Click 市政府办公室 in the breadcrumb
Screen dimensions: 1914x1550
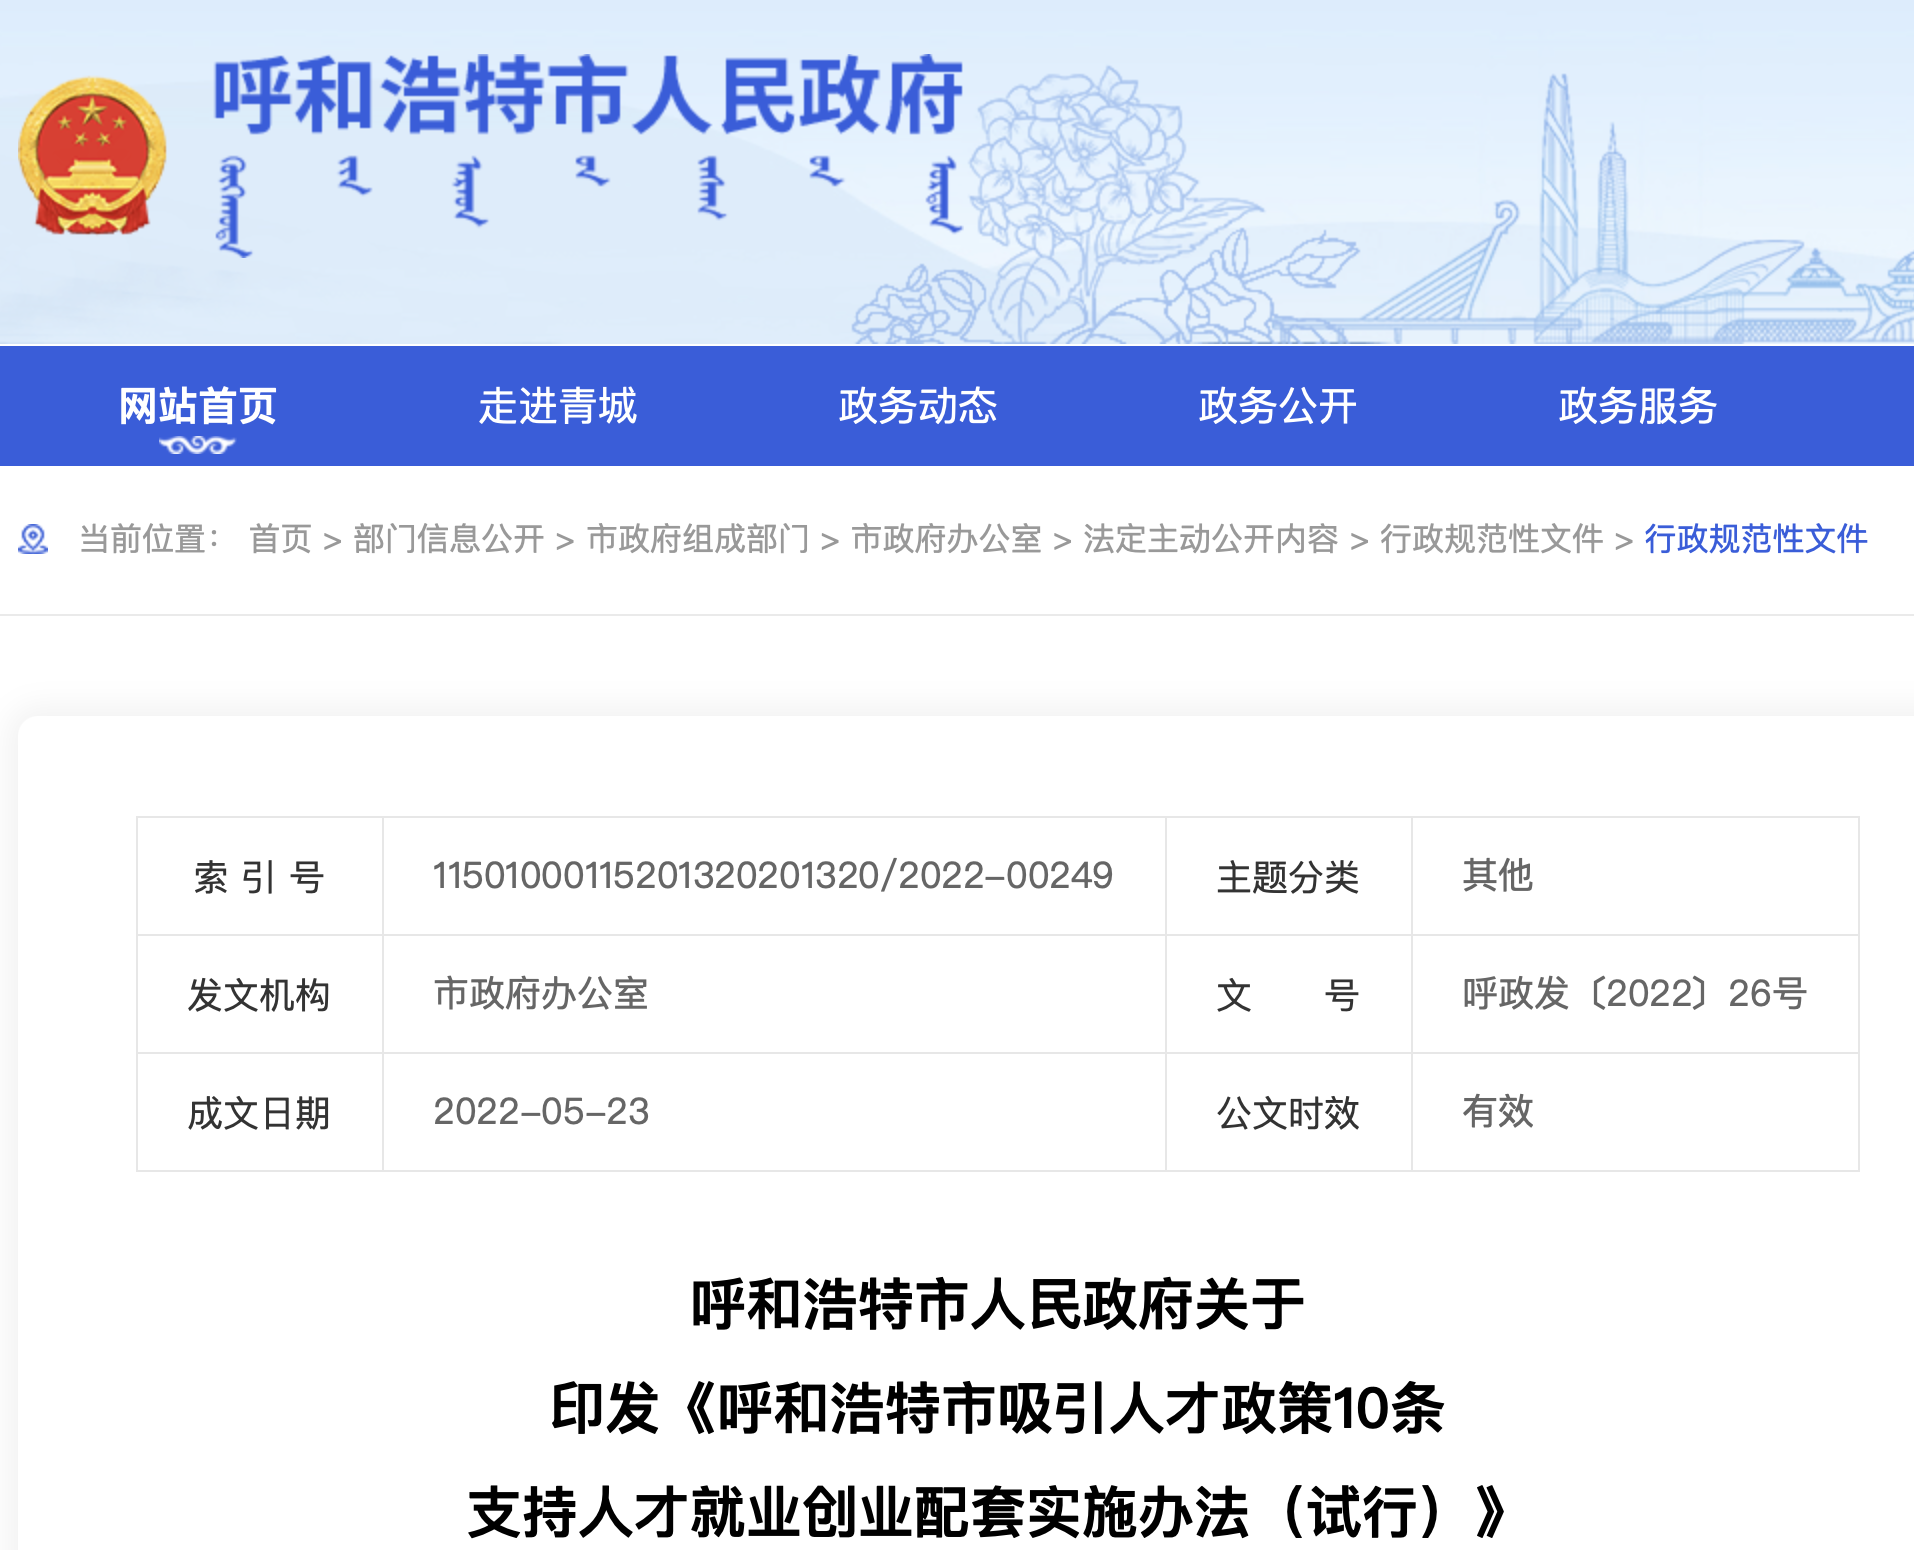946,539
